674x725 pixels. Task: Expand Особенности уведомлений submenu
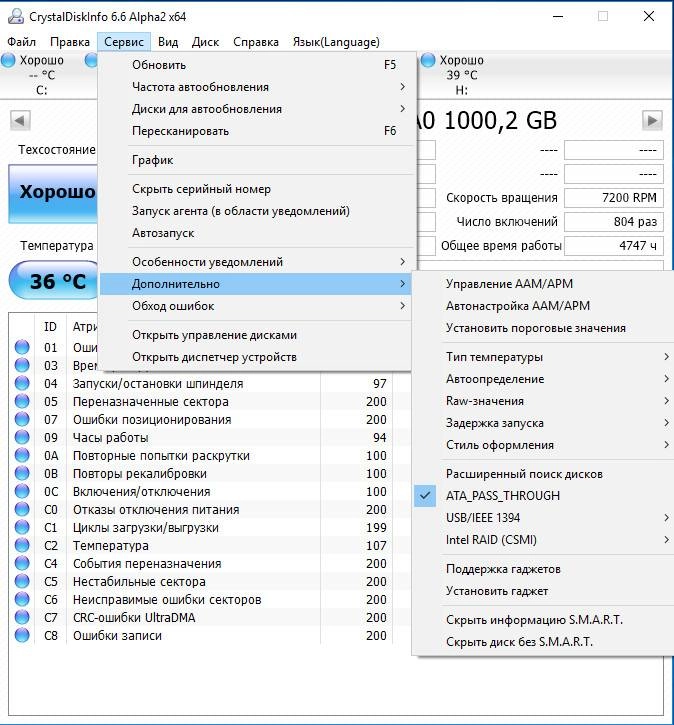point(256,262)
